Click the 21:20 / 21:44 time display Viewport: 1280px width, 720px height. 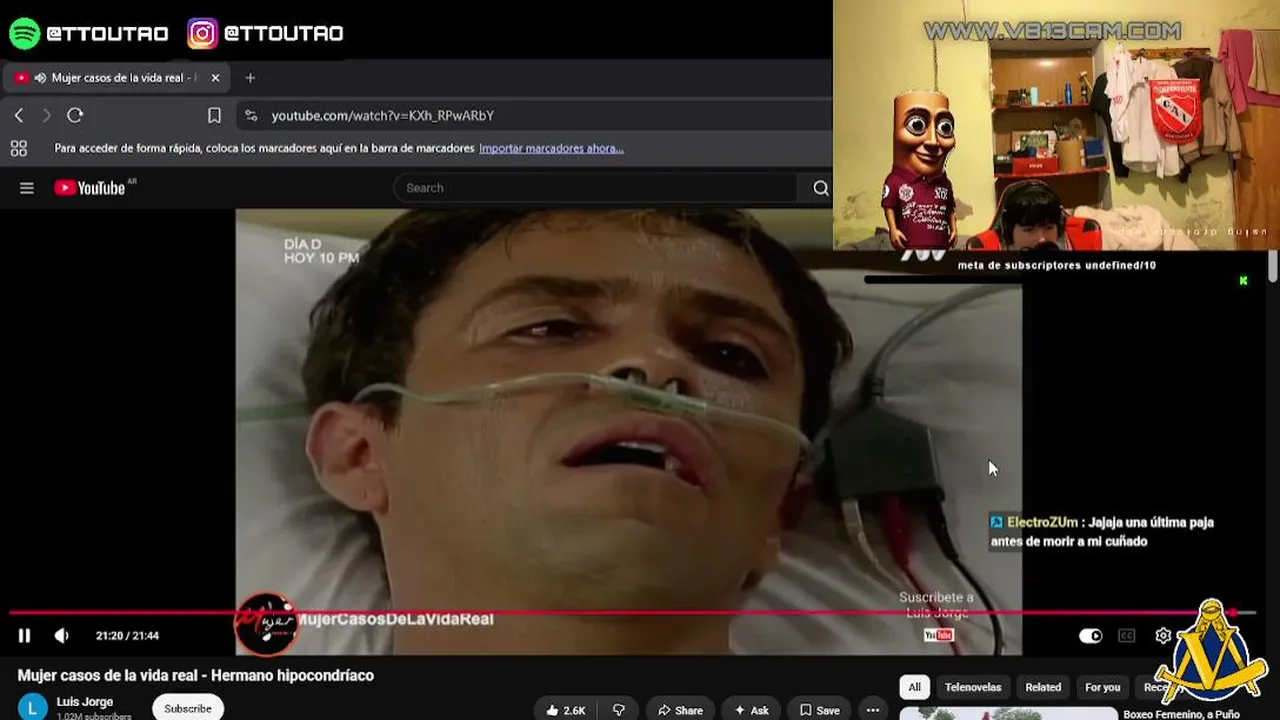pyautogui.click(x=127, y=636)
